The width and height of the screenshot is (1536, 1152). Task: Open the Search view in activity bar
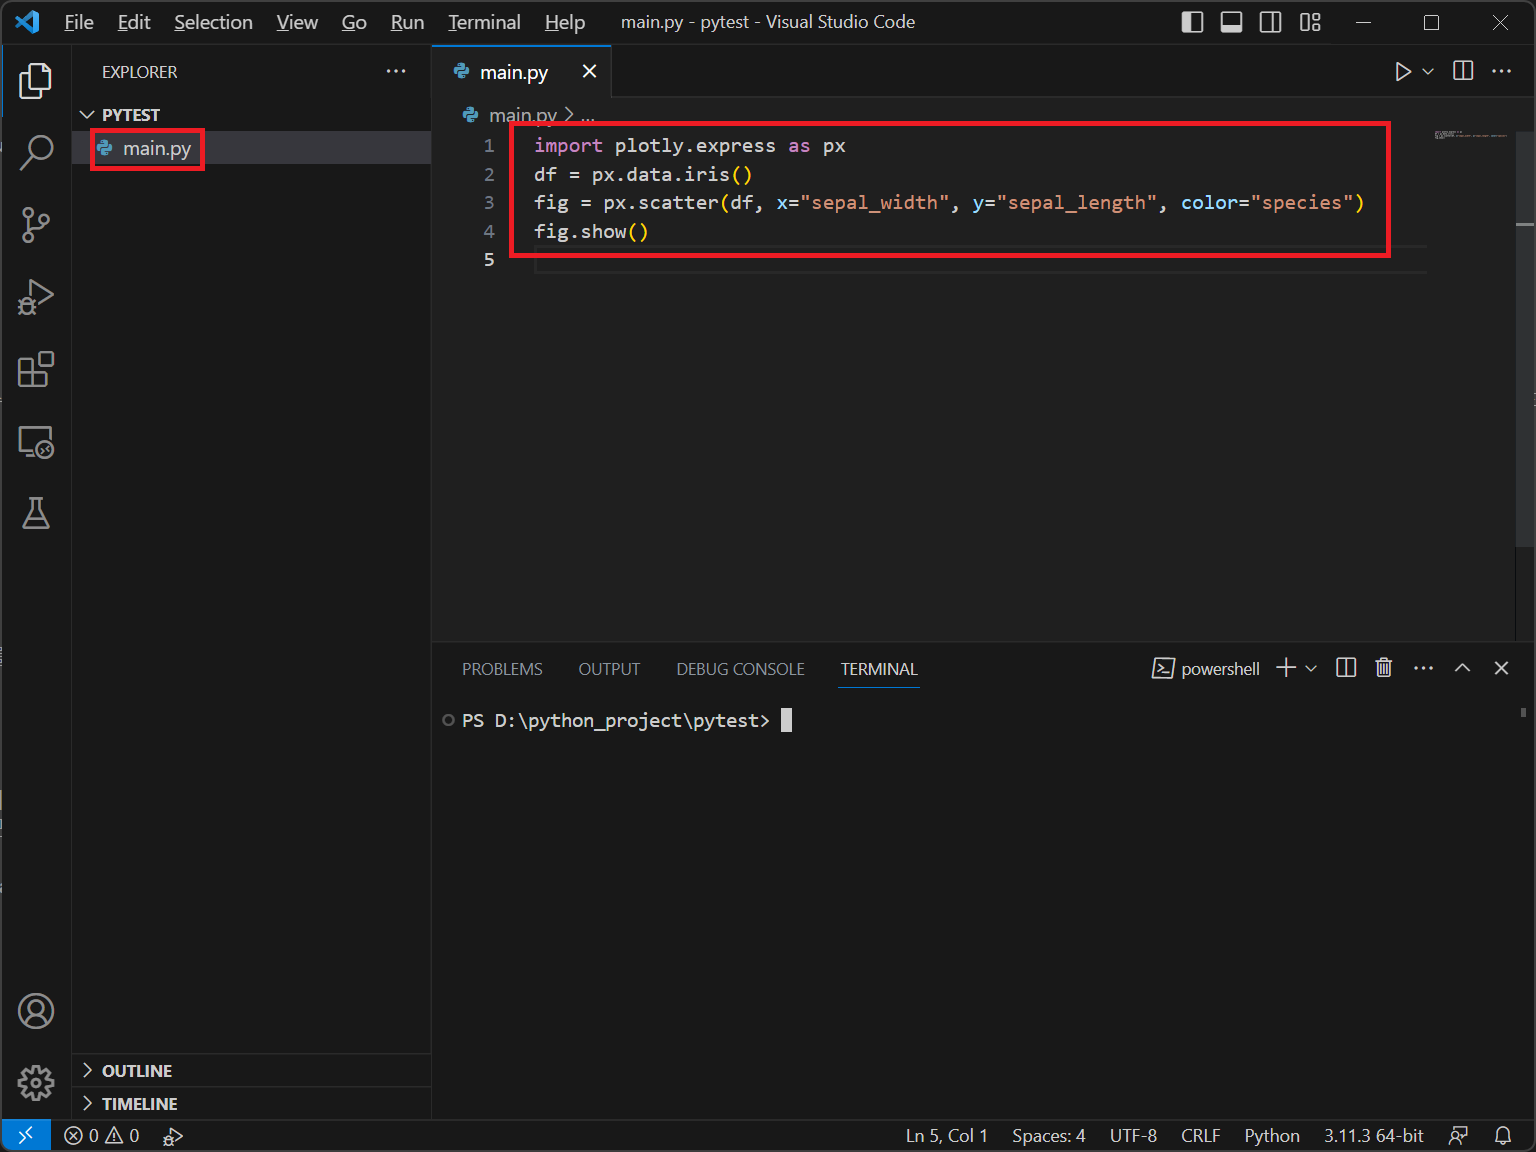36,153
